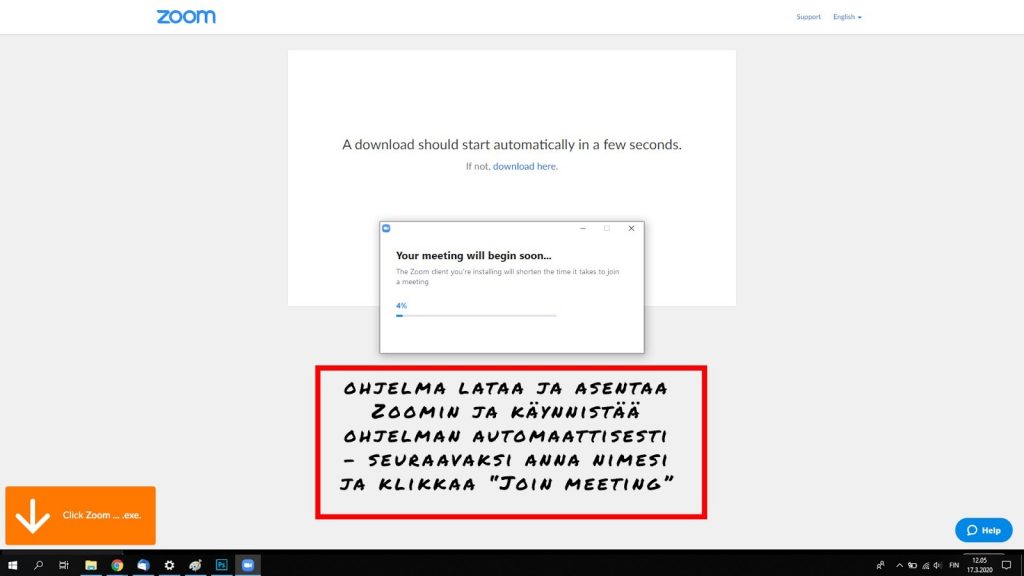Open Settings gear in the taskbar
The image size is (1024, 576).
coord(169,565)
